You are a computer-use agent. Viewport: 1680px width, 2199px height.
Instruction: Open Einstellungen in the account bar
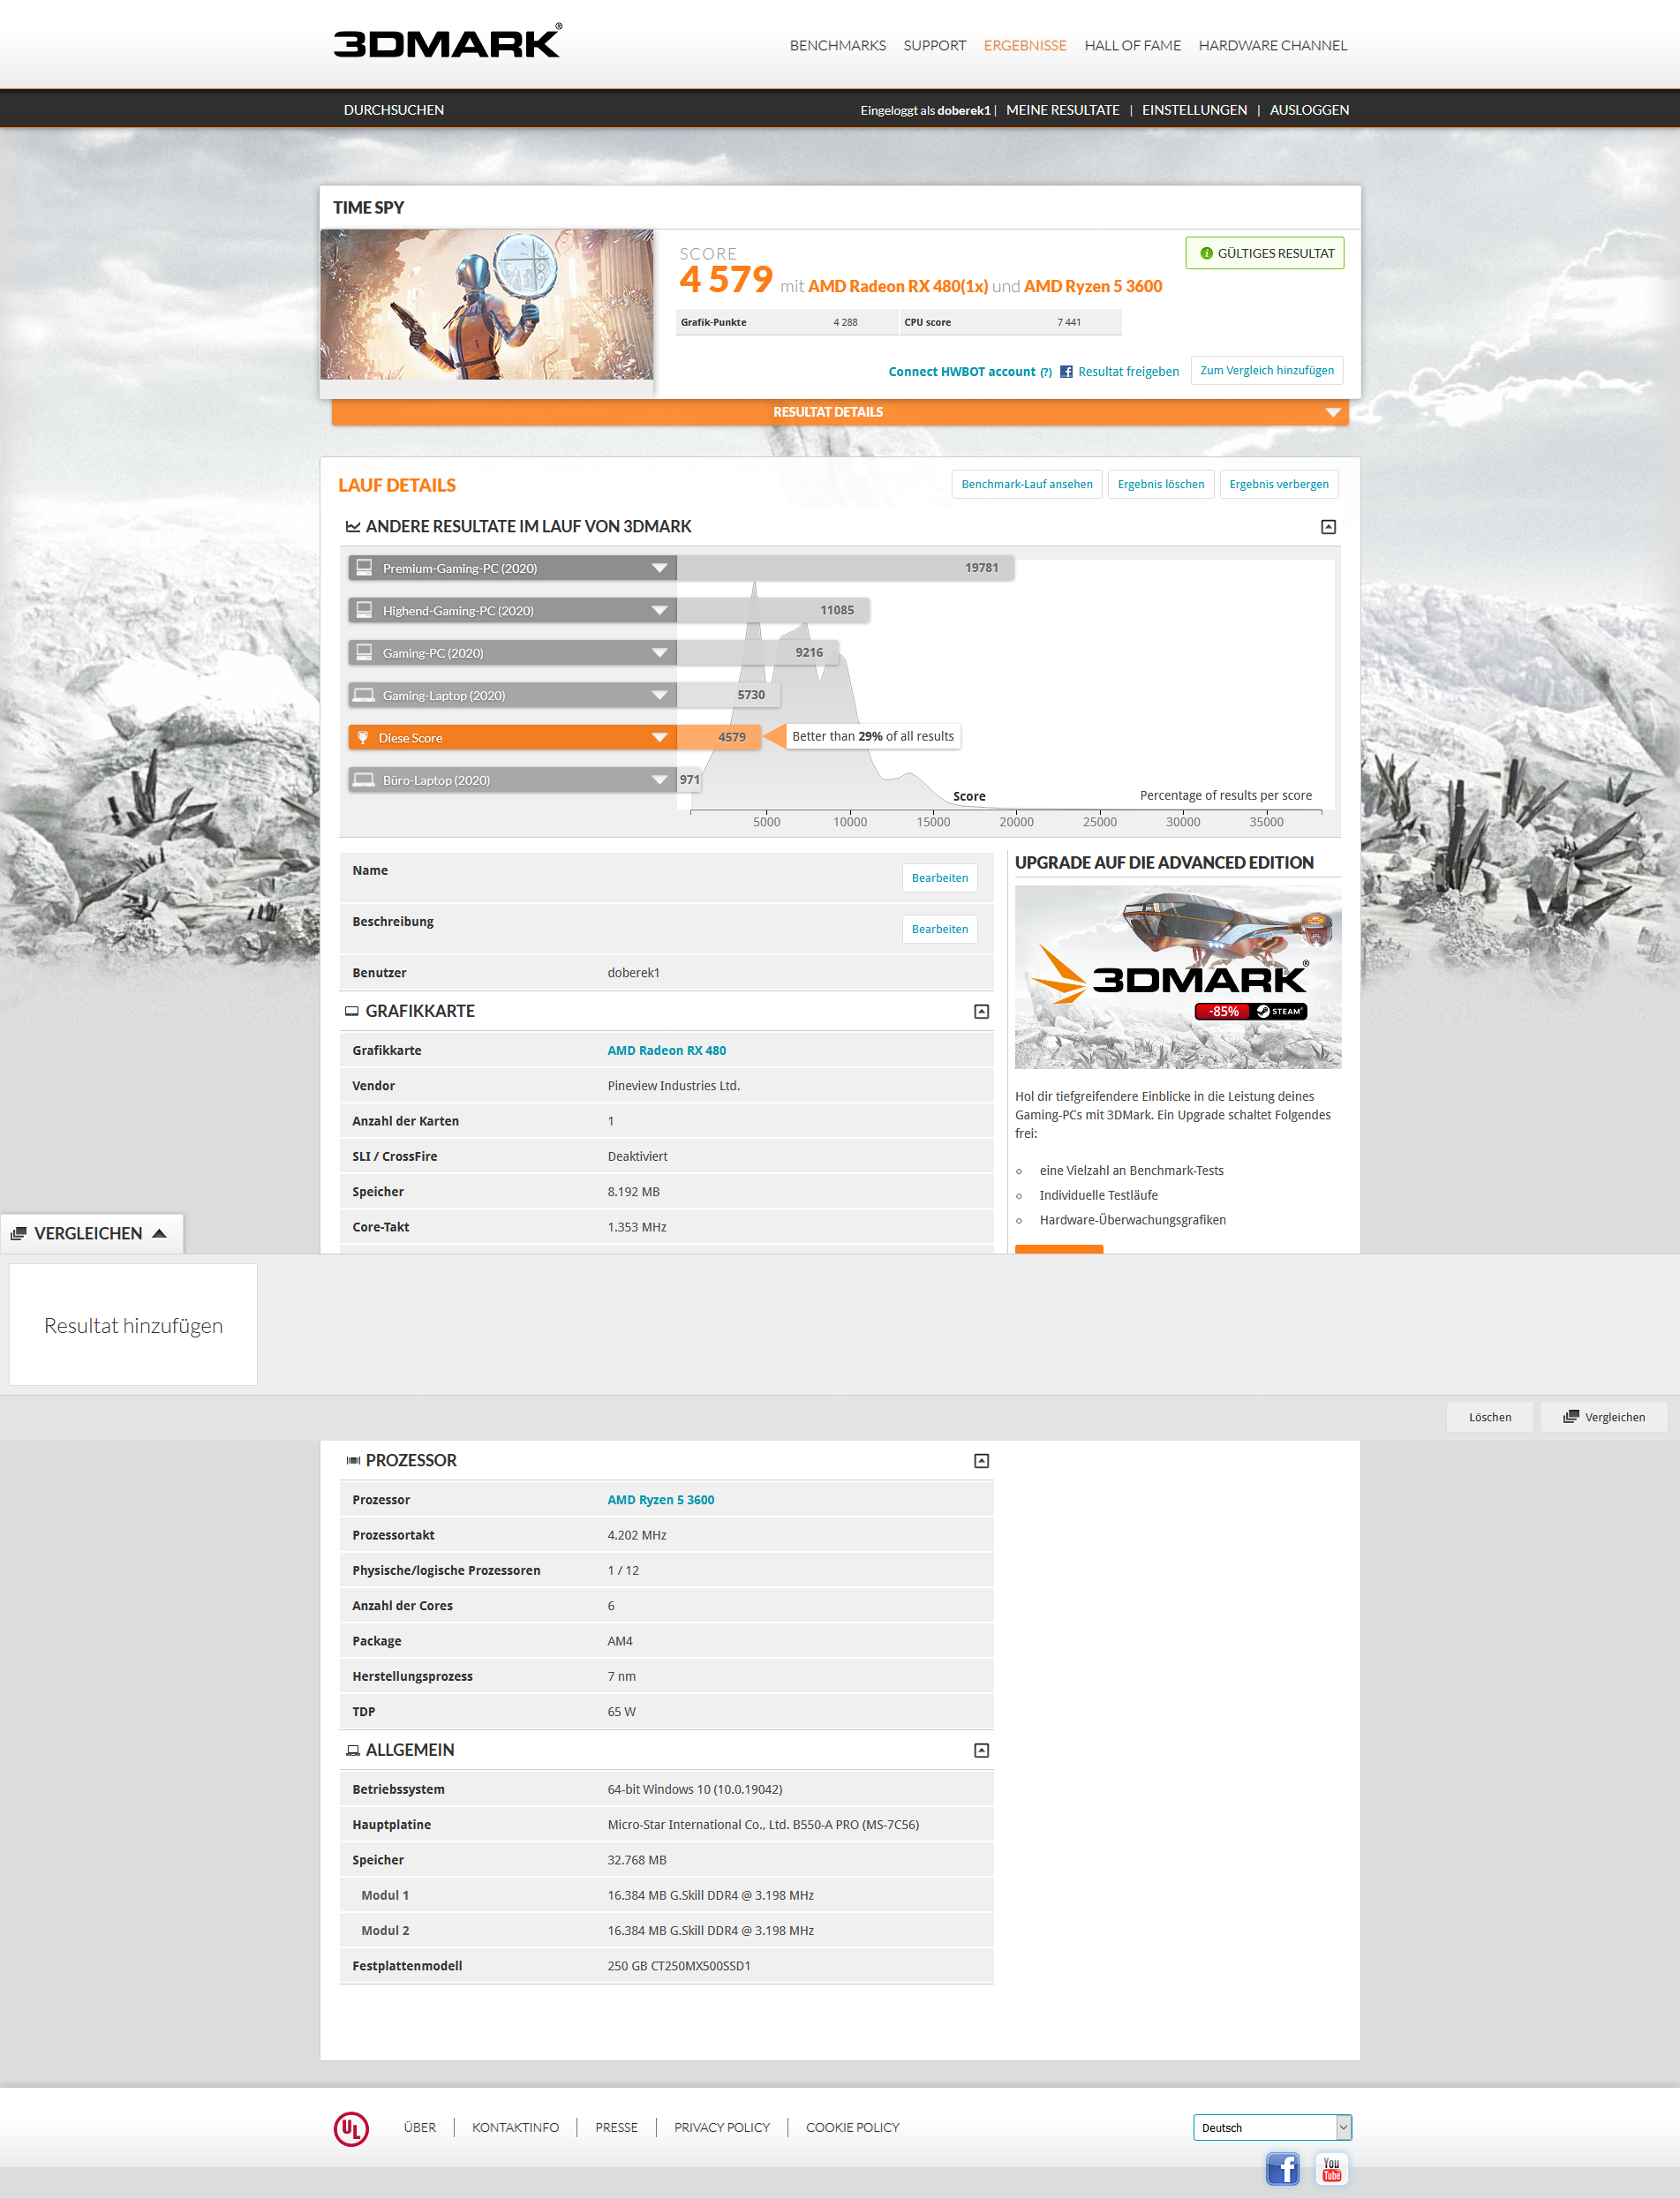(1194, 110)
